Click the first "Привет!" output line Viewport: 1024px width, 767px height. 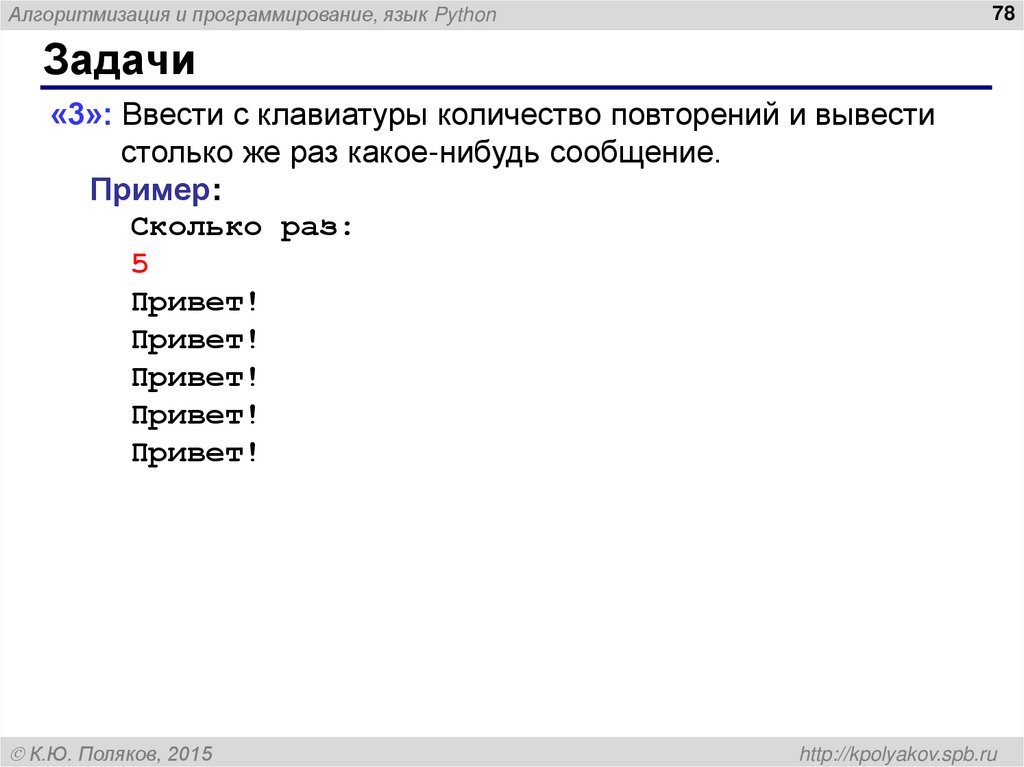click(x=193, y=301)
